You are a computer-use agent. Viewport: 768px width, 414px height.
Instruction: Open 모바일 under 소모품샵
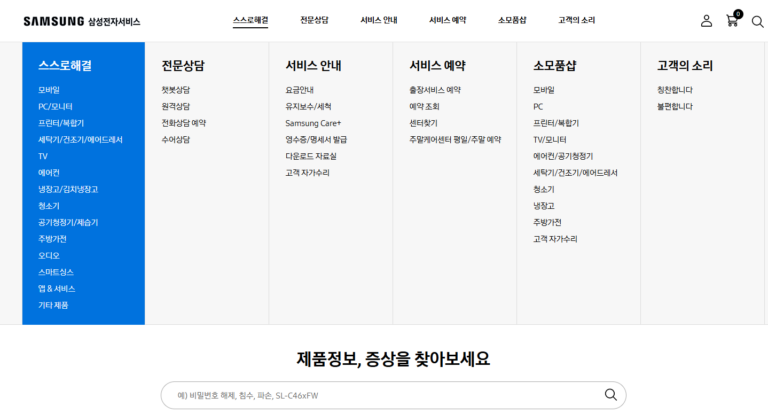click(544, 90)
